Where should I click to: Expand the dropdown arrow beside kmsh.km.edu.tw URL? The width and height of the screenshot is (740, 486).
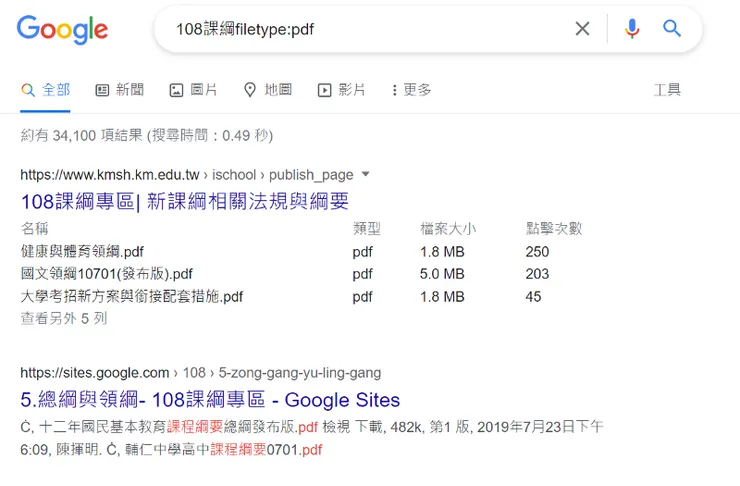click(365, 174)
